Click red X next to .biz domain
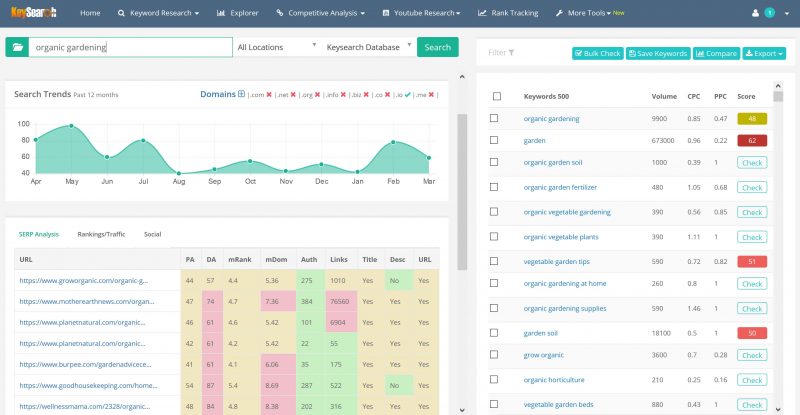This screenshot has height=415, width=800. [366, 94]
